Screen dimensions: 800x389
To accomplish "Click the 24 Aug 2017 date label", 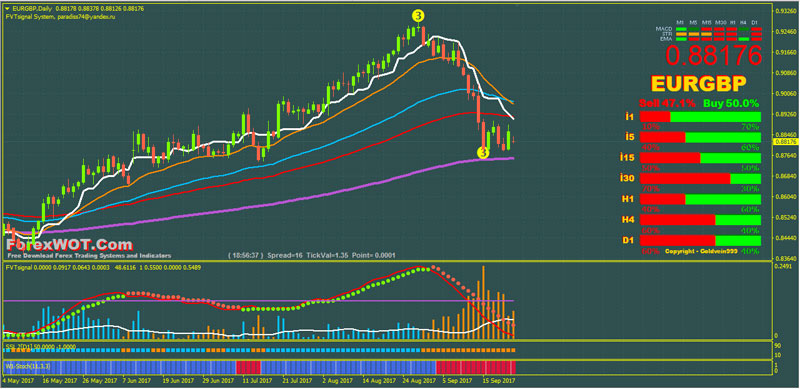I will tap(419, 381).
